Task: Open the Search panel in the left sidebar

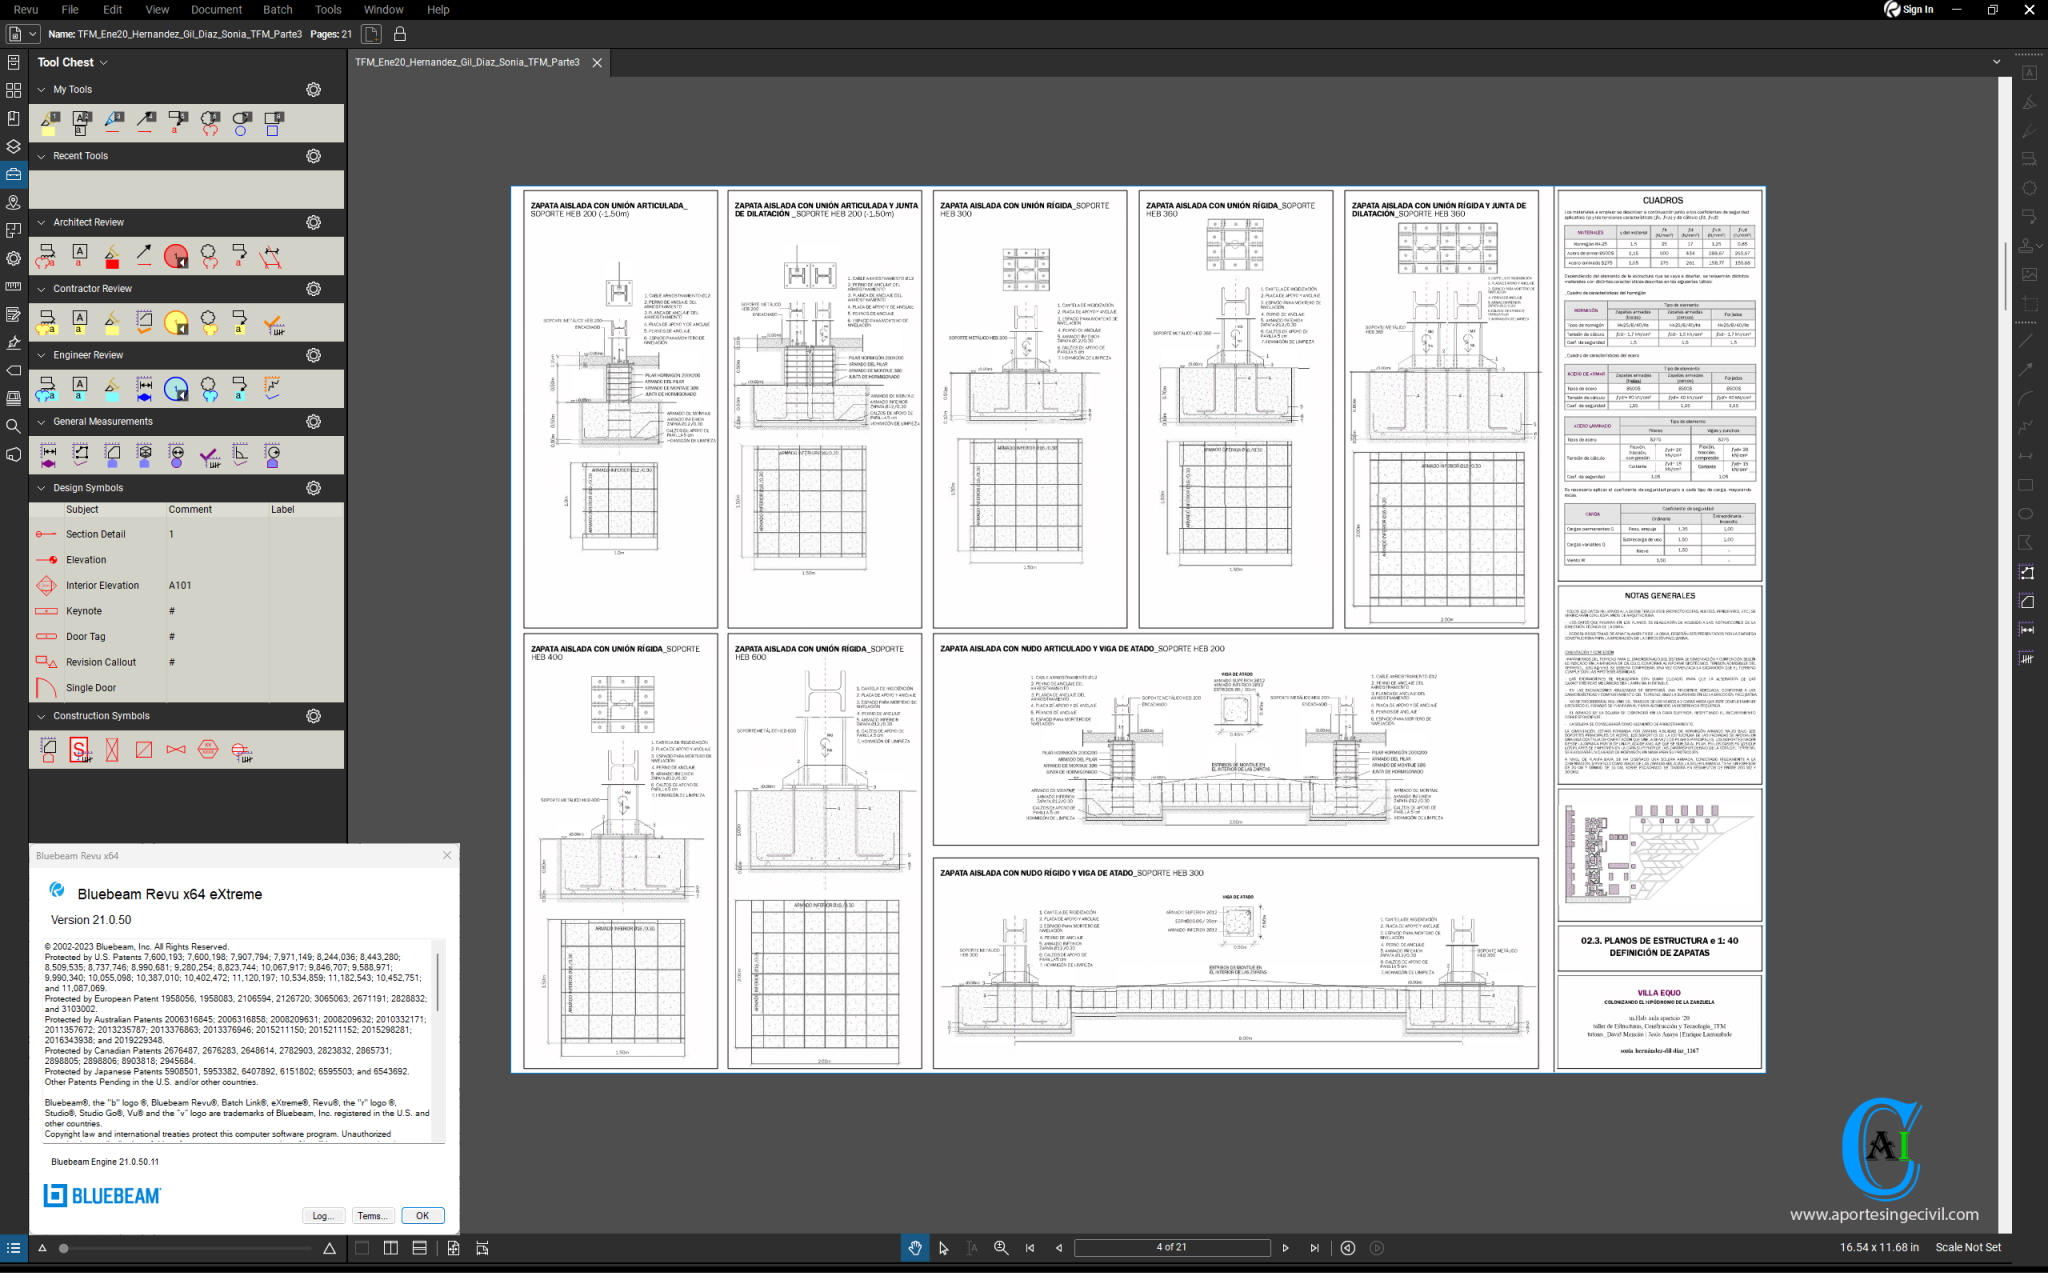Action: pos(14,426)
